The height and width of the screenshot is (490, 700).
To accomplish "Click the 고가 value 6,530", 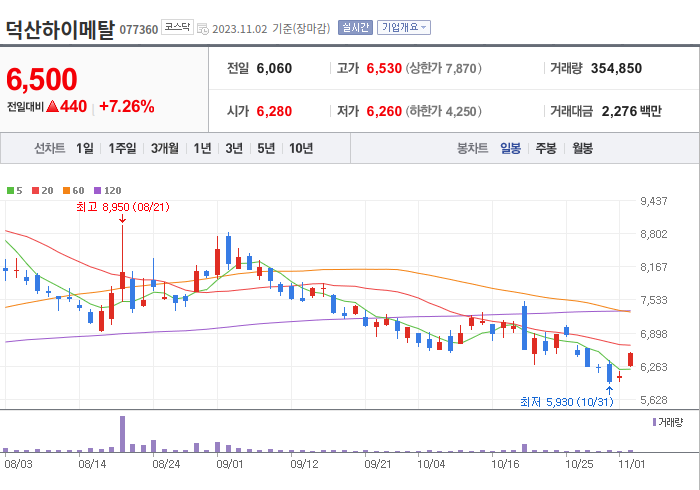I will (x=384, y=68).
